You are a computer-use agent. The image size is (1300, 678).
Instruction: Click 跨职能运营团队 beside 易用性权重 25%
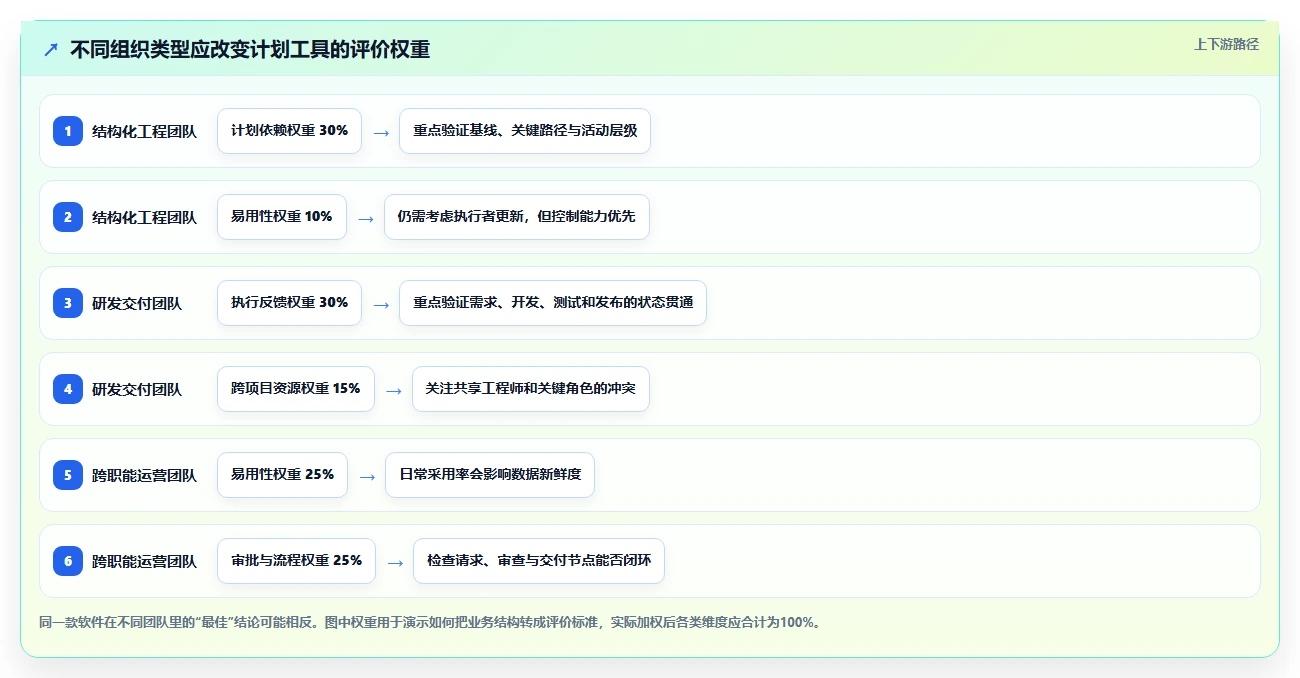(145, 475)
